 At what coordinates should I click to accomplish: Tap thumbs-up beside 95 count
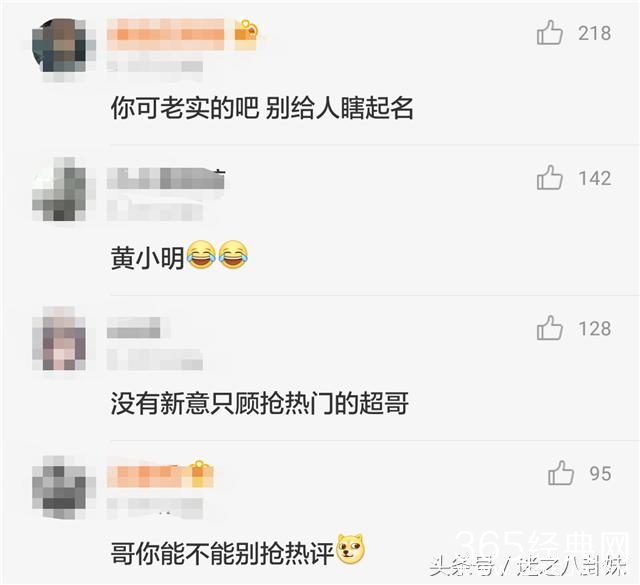[561, 473]
